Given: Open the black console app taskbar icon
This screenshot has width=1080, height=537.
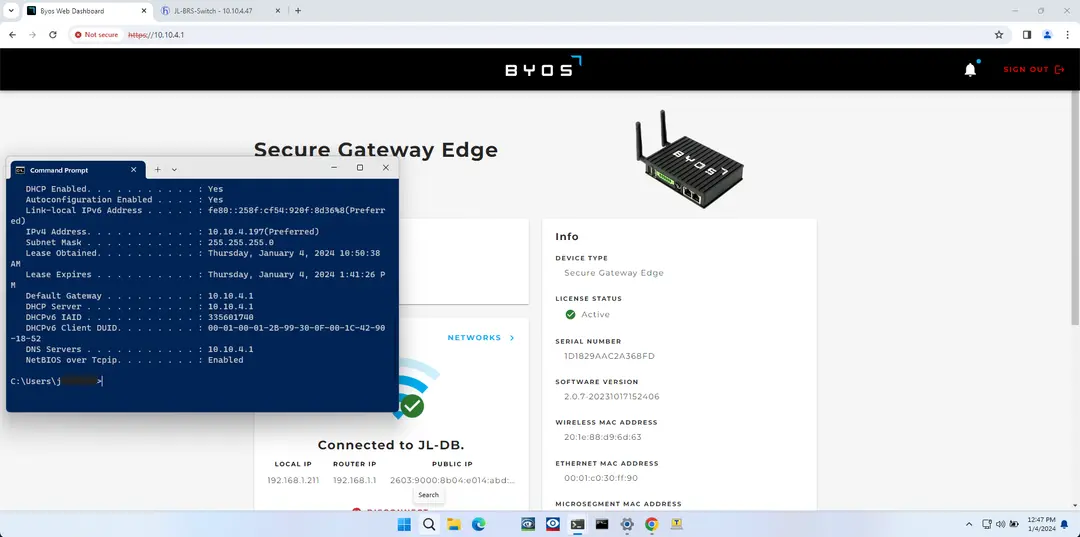Looking at the screenshot, I should pyautogui.click(x=602, y=525).
